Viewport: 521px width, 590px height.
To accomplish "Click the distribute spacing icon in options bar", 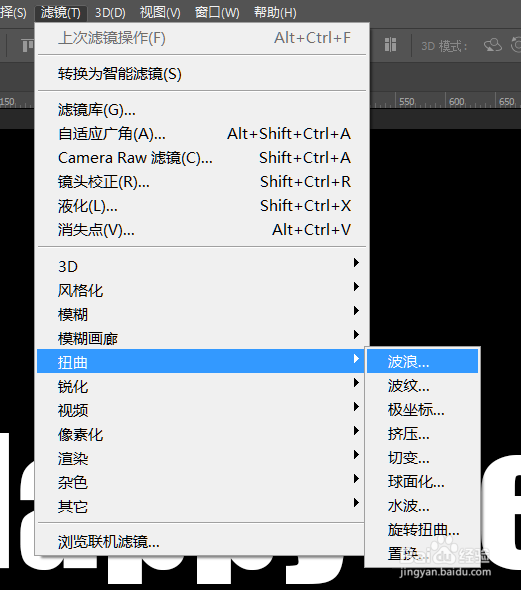I will point(390,45).
